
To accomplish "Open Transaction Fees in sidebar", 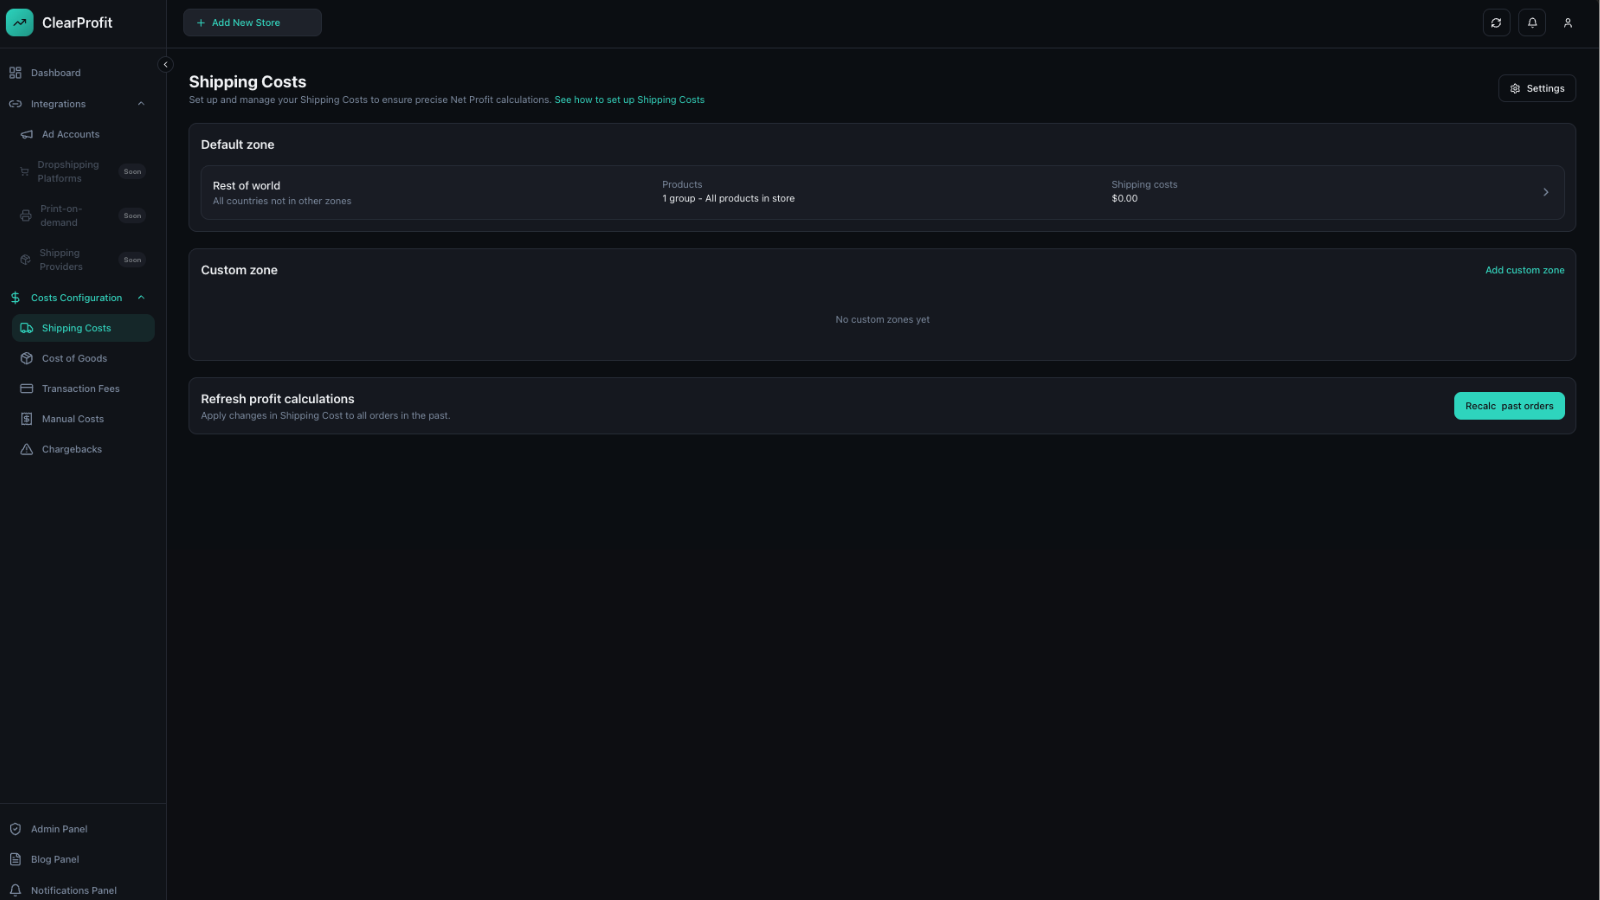I will click(x=83, y=389).
